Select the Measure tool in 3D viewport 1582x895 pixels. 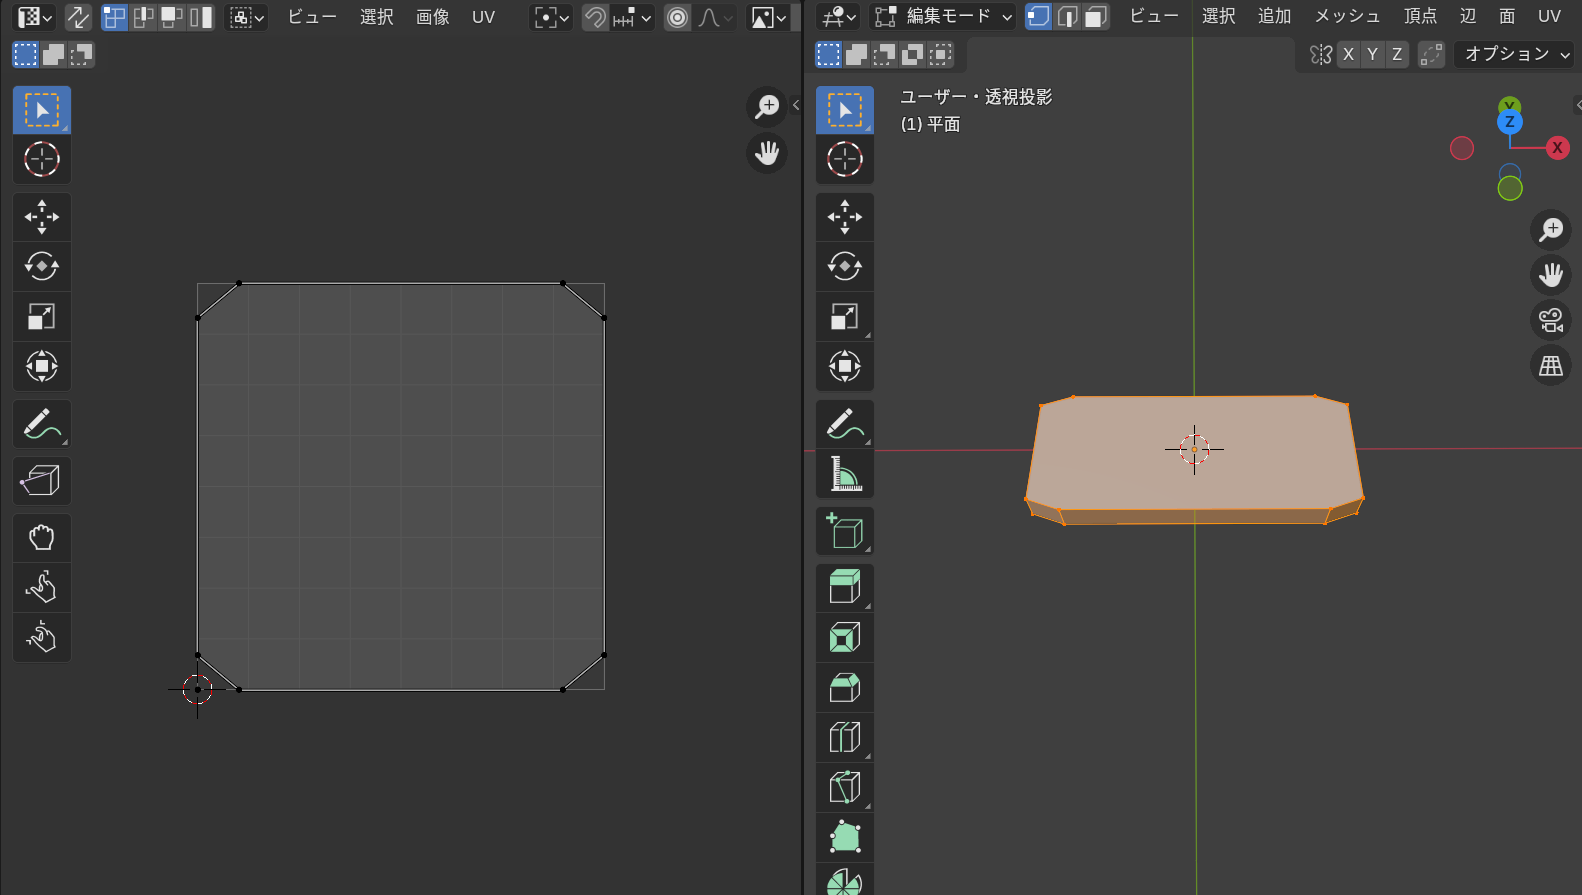(845, 474)
